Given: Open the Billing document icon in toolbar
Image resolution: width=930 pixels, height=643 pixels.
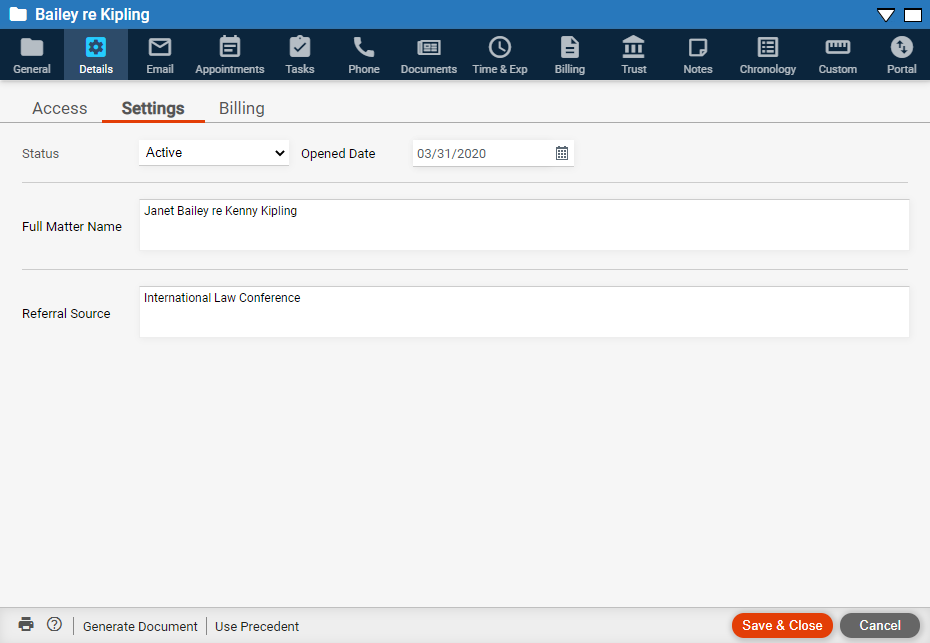Looking at the screenshot, I should (x=569, y=47).
